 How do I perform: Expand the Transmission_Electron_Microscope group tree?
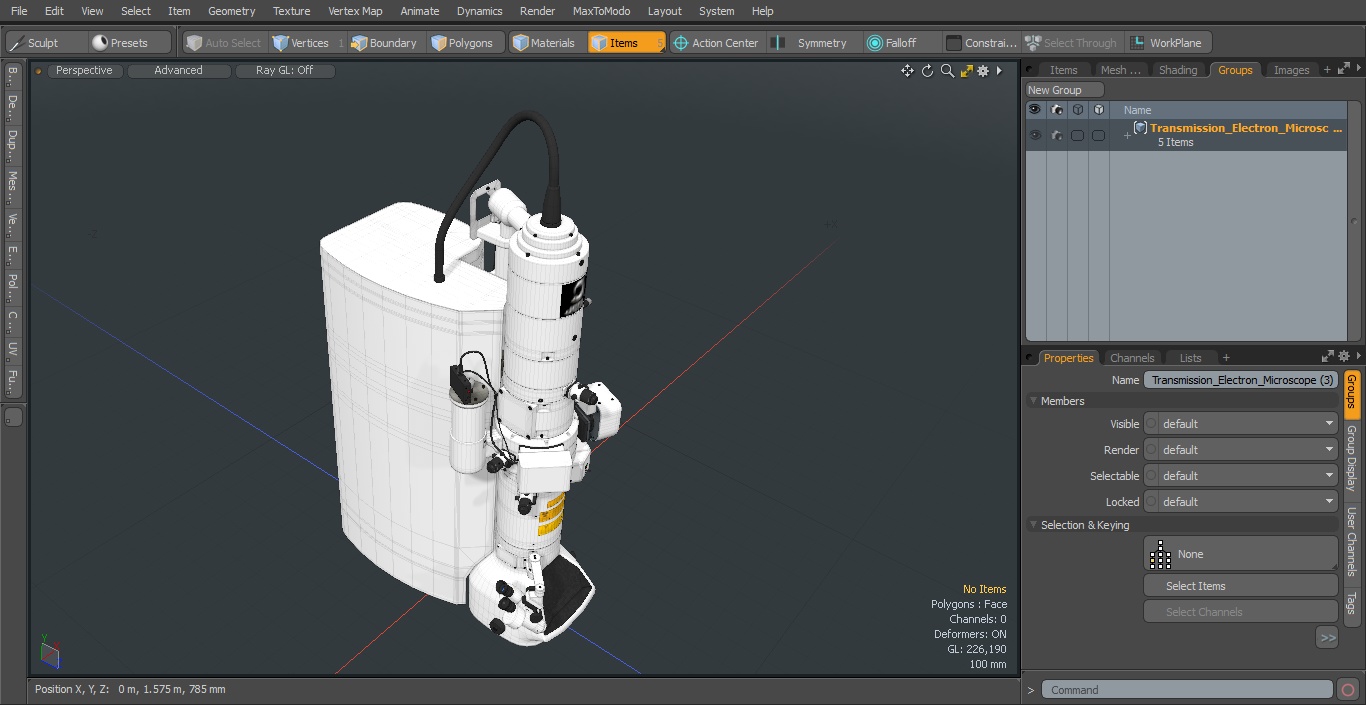[1127, 135]
